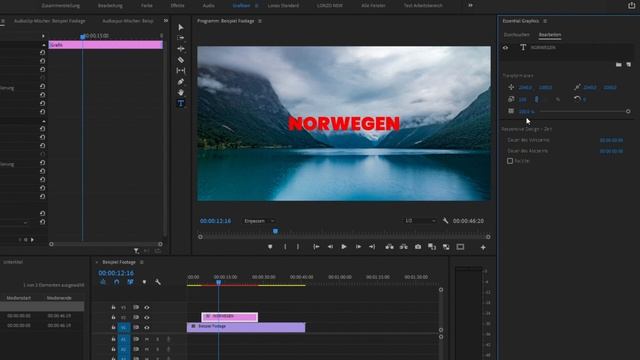Select the Track Select Forward tool
The width and height of the screenshot is (640, 360).
(181, 38)
